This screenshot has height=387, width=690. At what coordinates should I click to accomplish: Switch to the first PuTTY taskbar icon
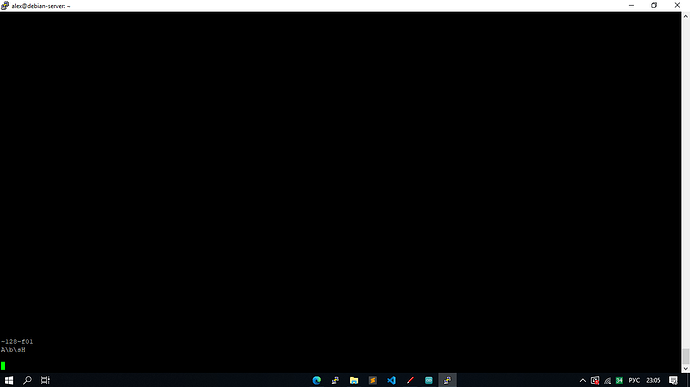[x=335, y=380]
